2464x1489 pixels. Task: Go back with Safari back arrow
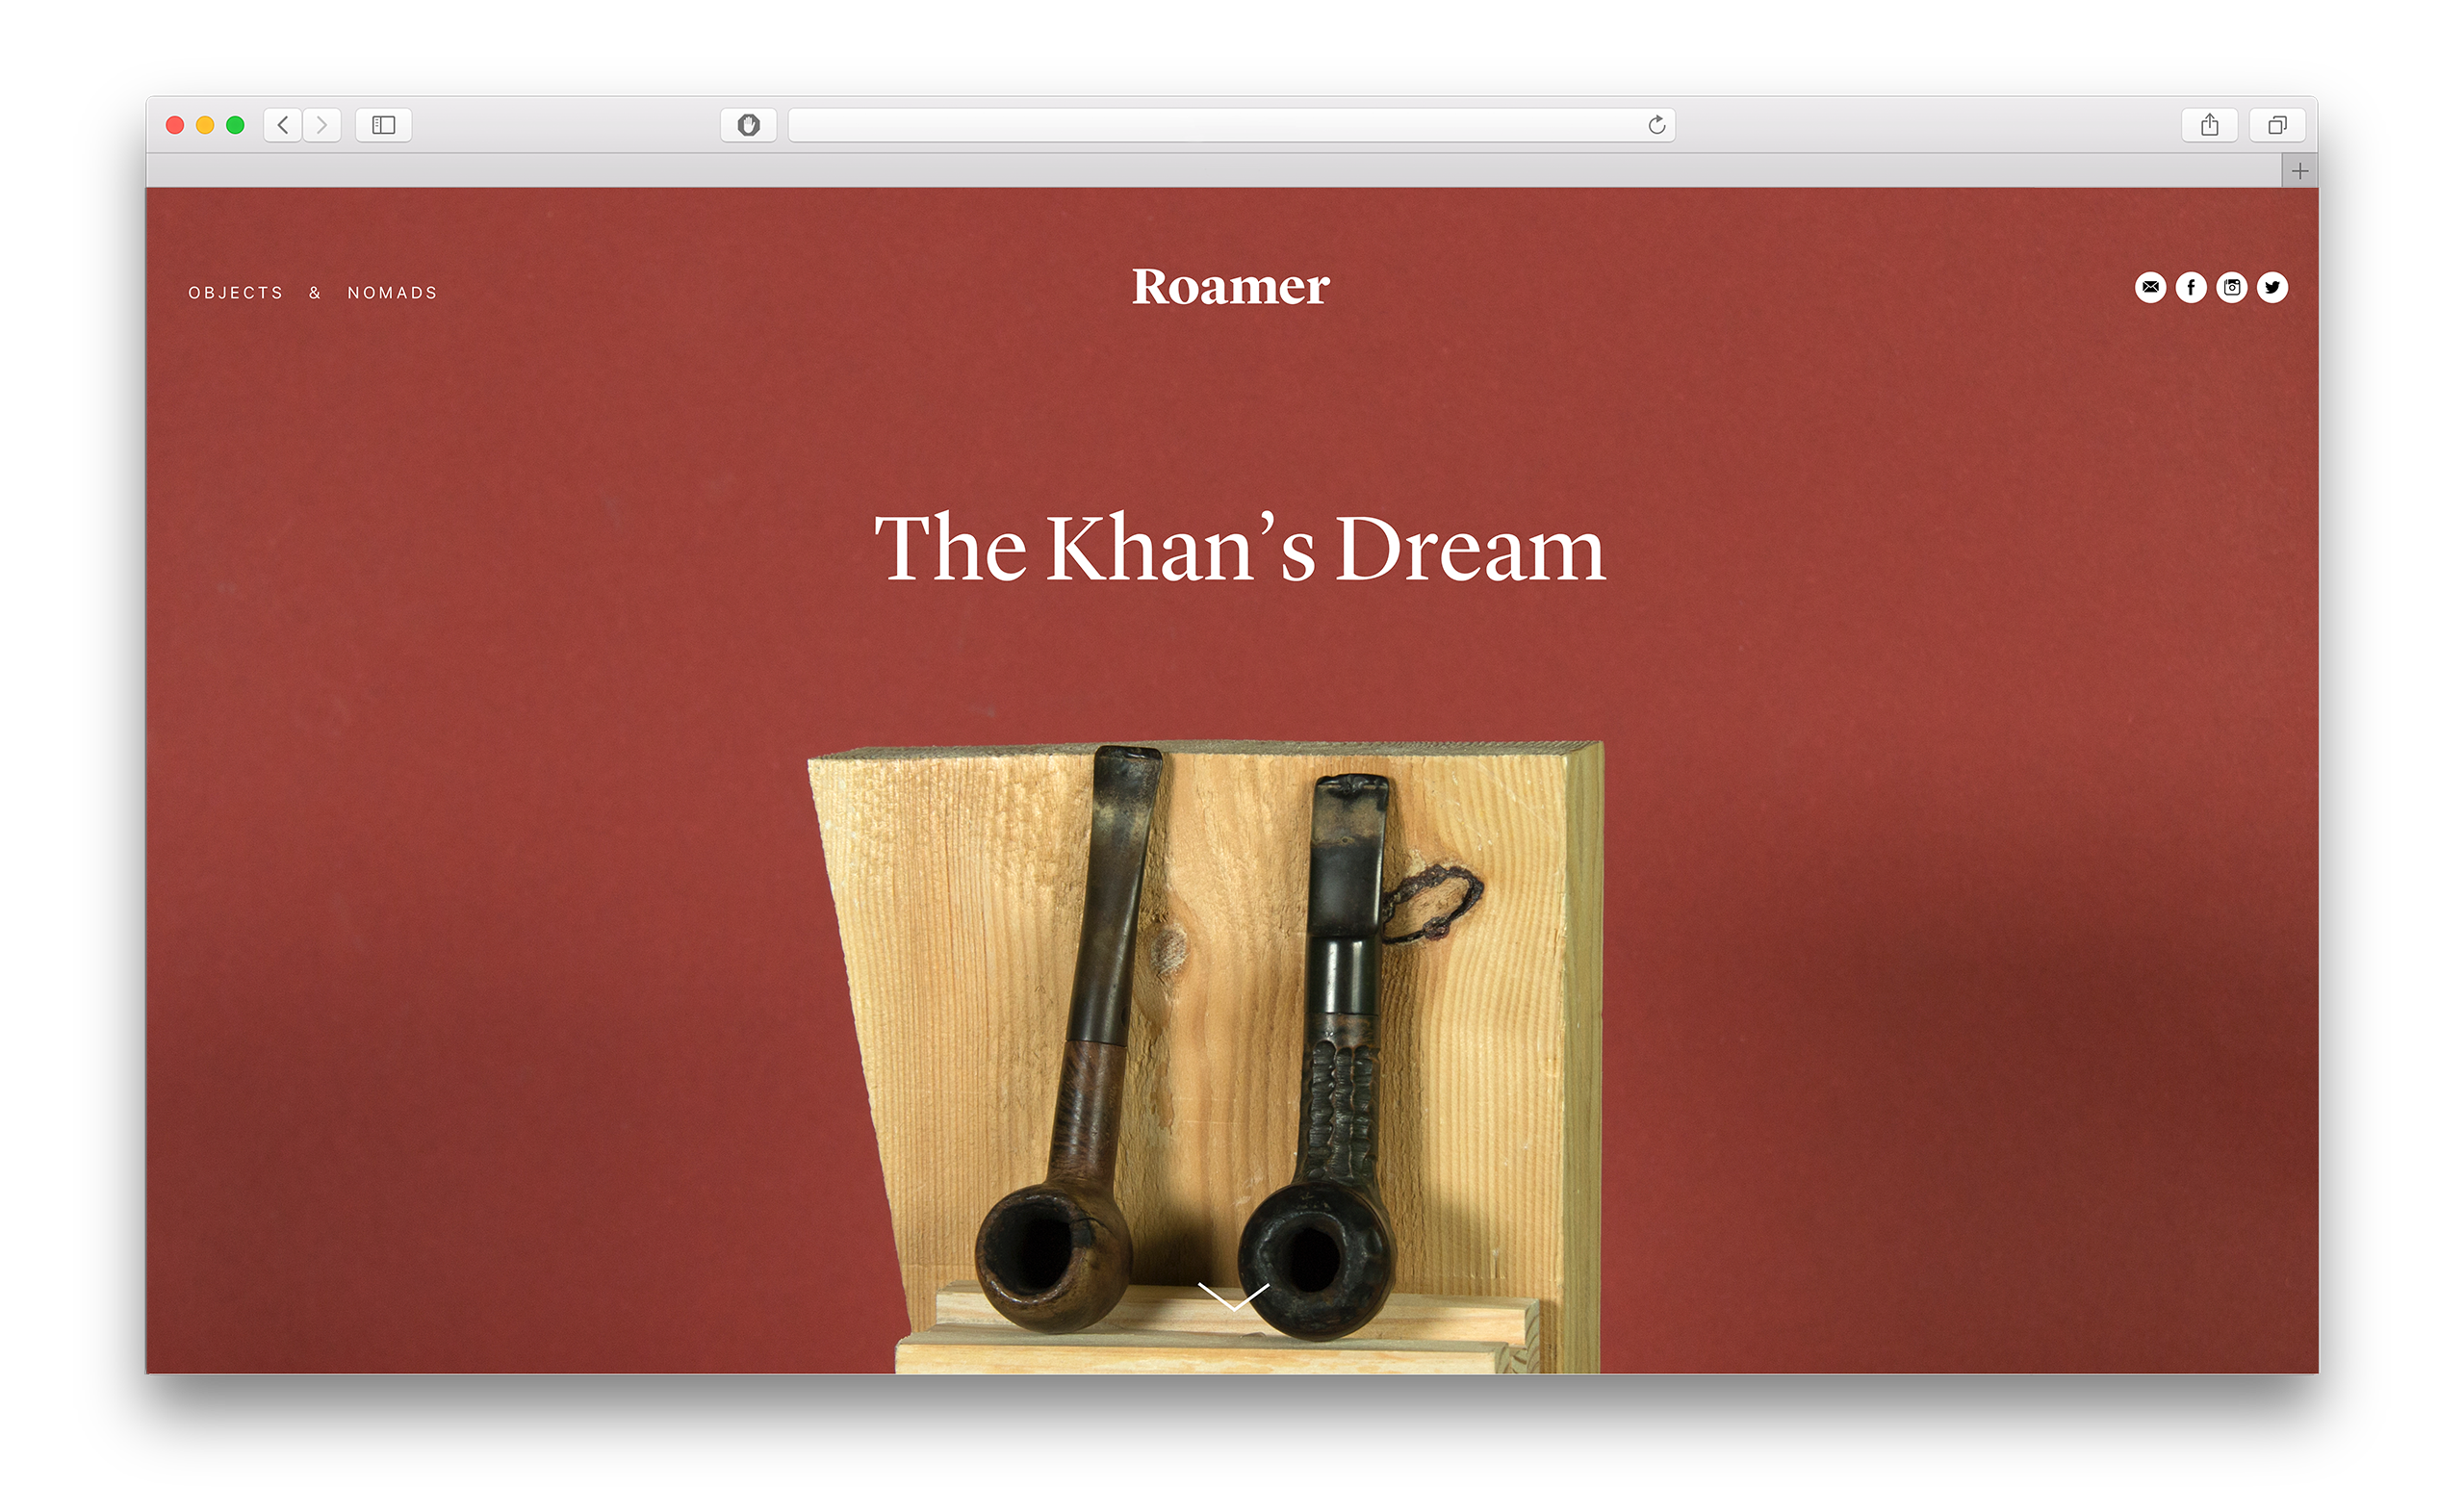coord(283,125)
